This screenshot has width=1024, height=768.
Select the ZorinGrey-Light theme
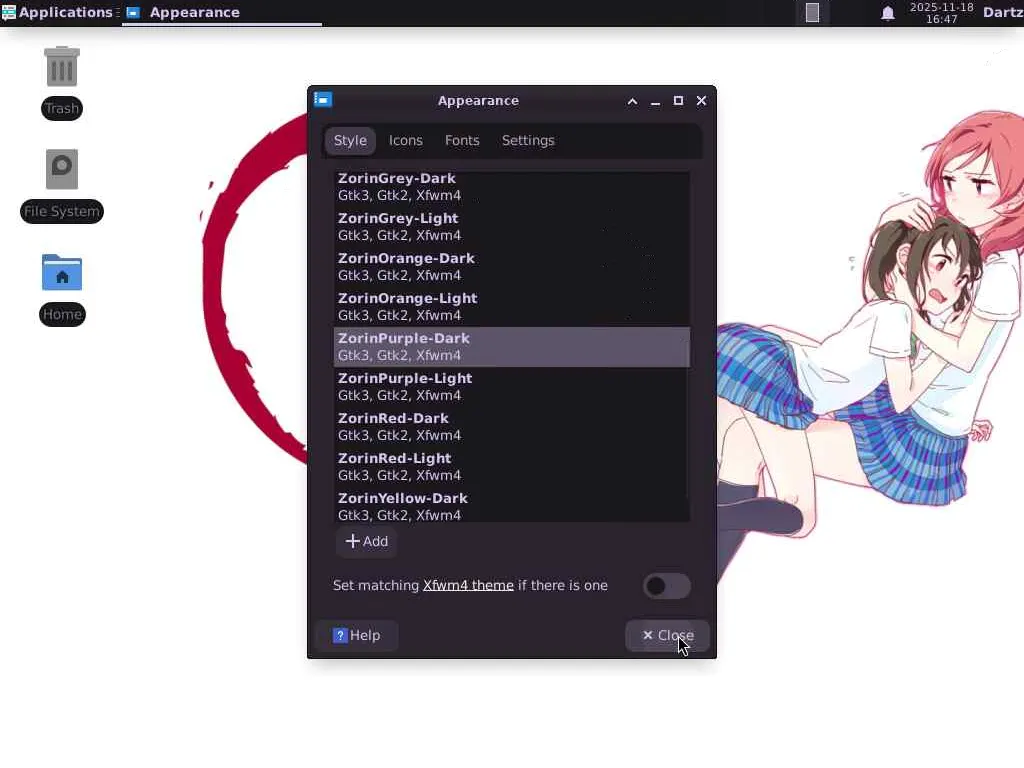click(x=511, y=227)
